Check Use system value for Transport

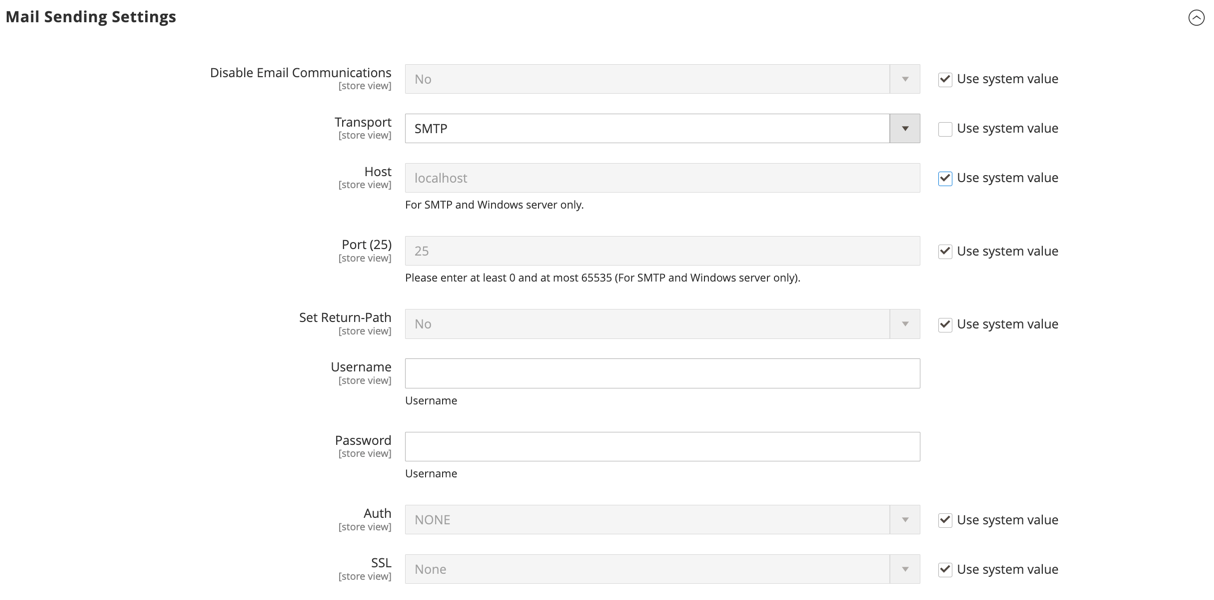(x=945, y=129)
